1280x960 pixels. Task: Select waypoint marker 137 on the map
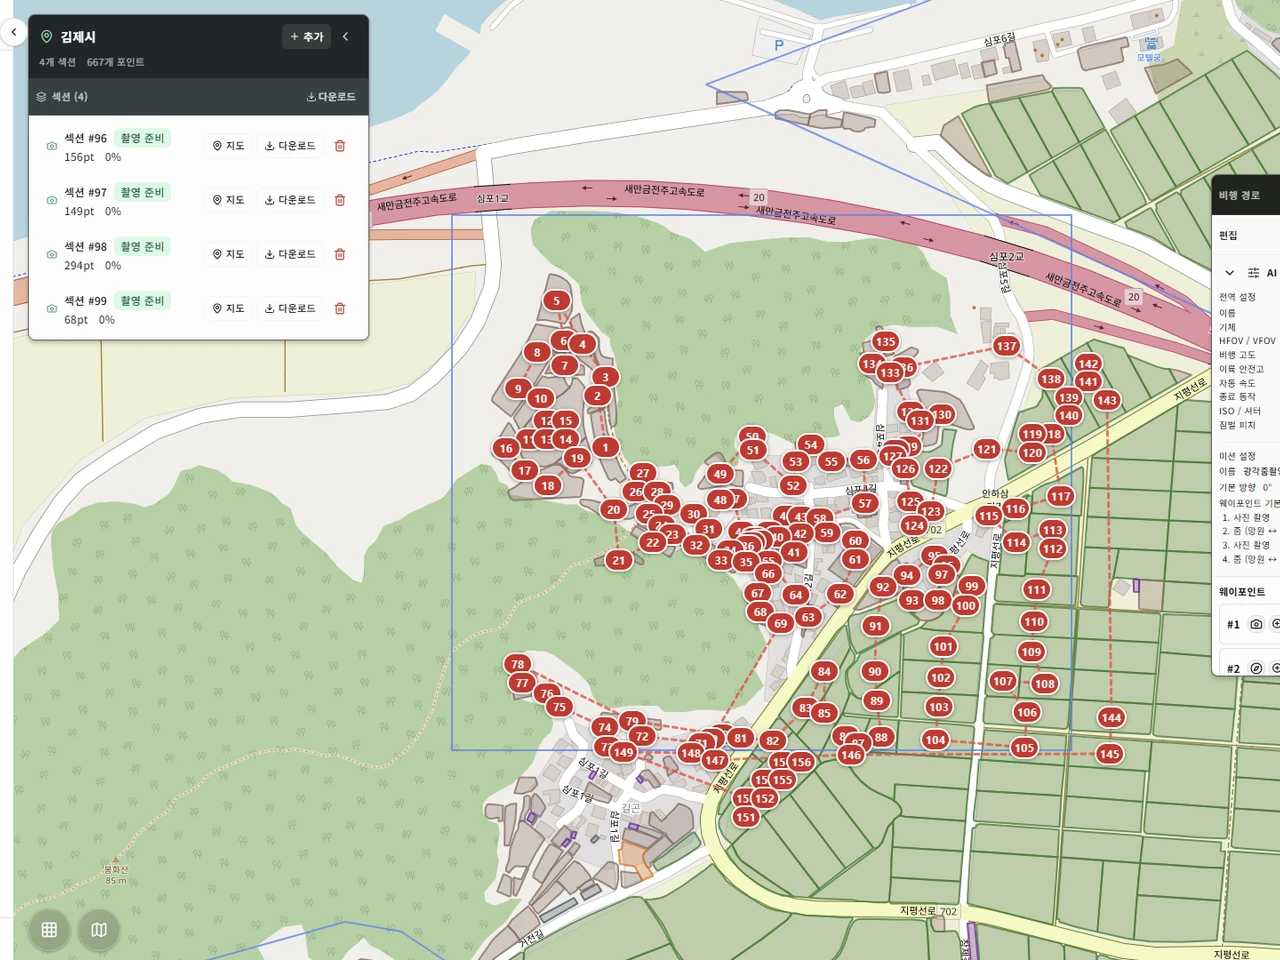point(1006,346)
